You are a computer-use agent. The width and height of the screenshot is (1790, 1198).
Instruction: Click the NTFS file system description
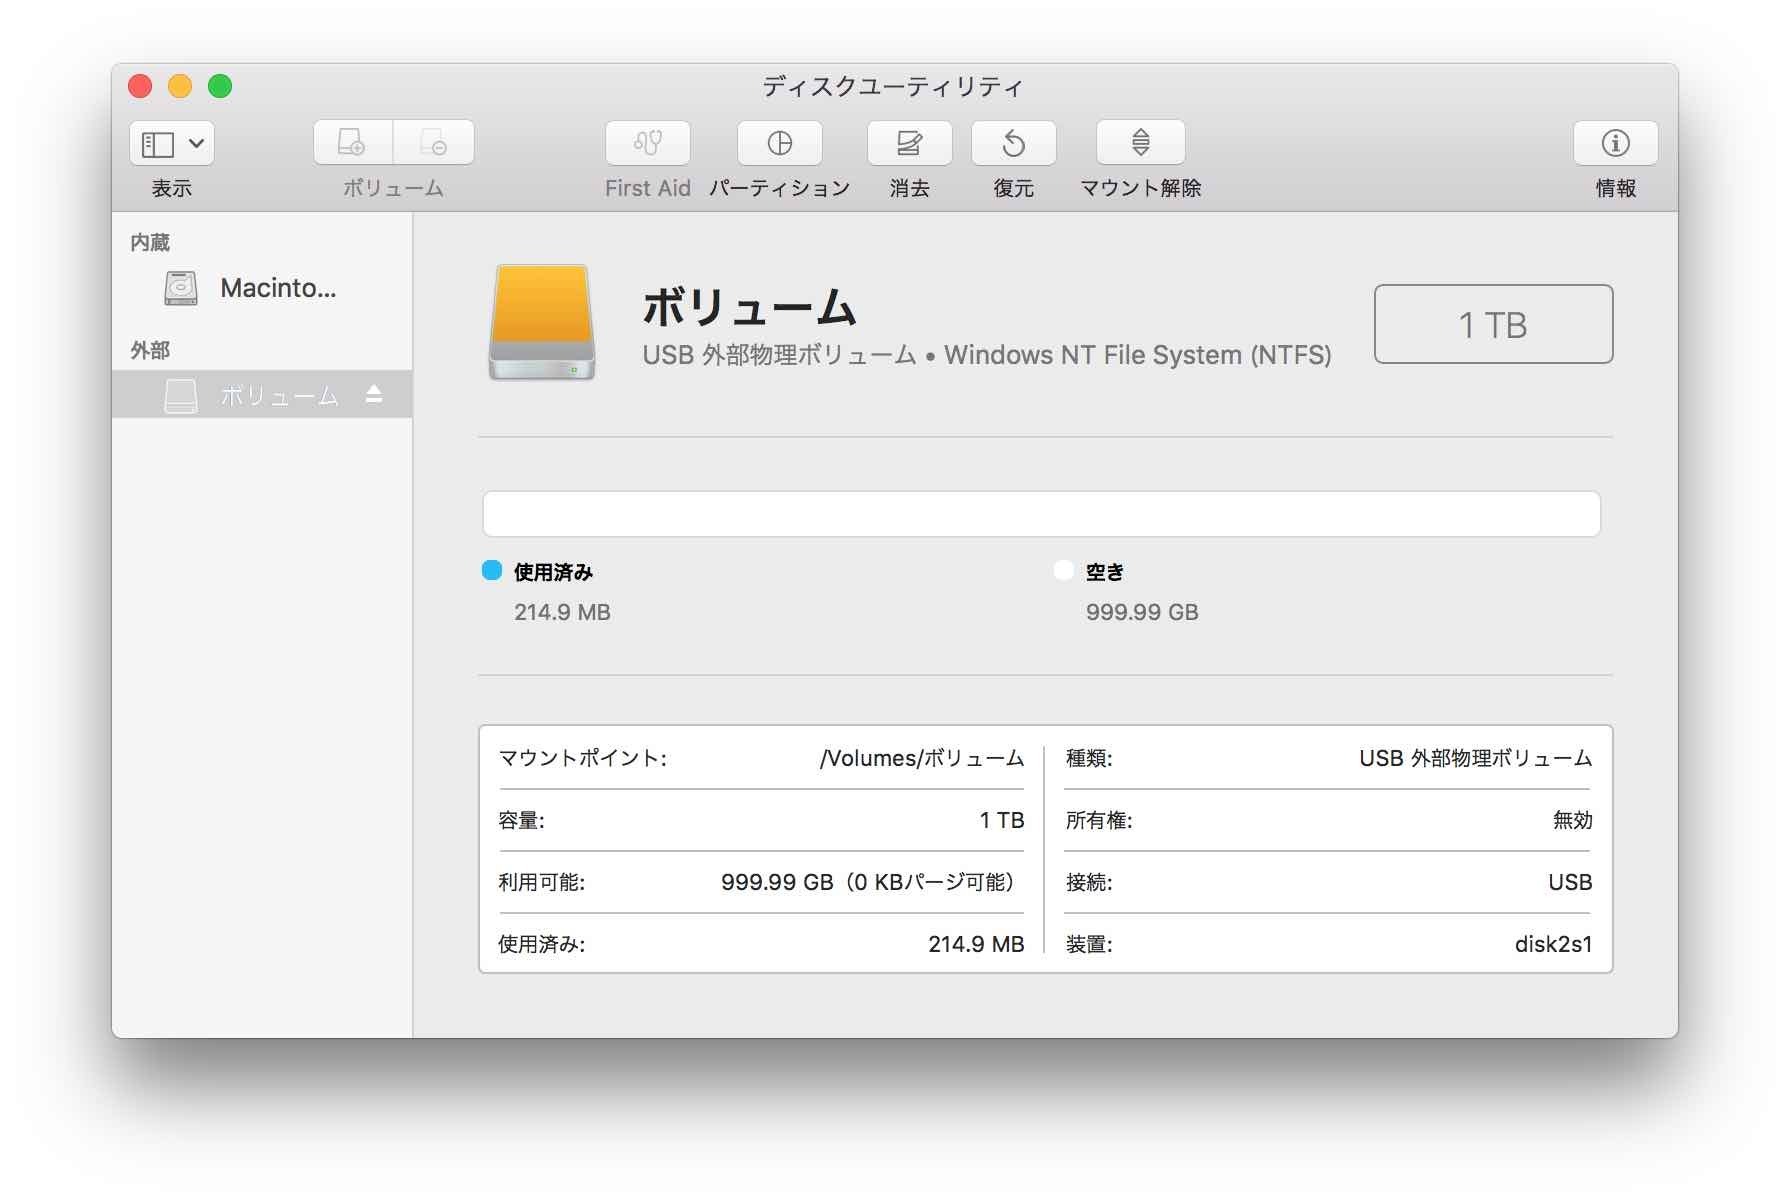(987, 355)
